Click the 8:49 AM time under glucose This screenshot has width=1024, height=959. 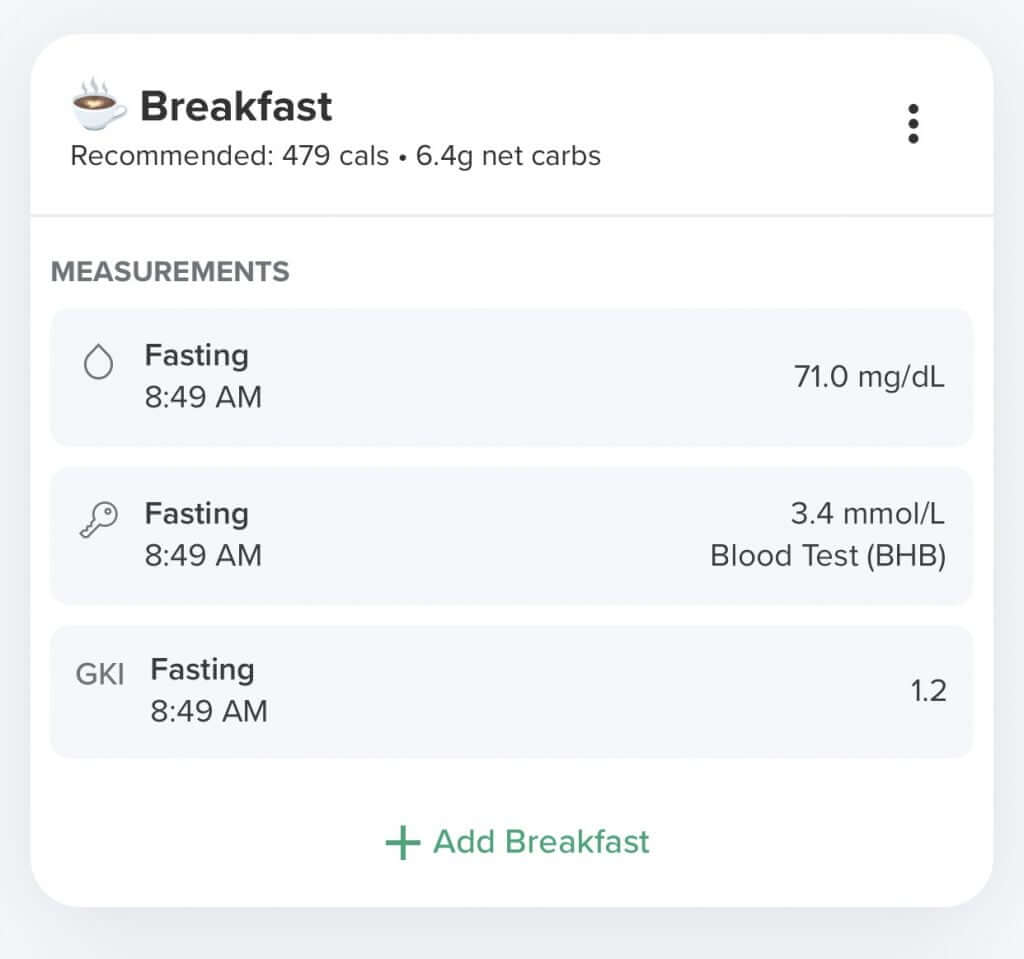point(203,397)
